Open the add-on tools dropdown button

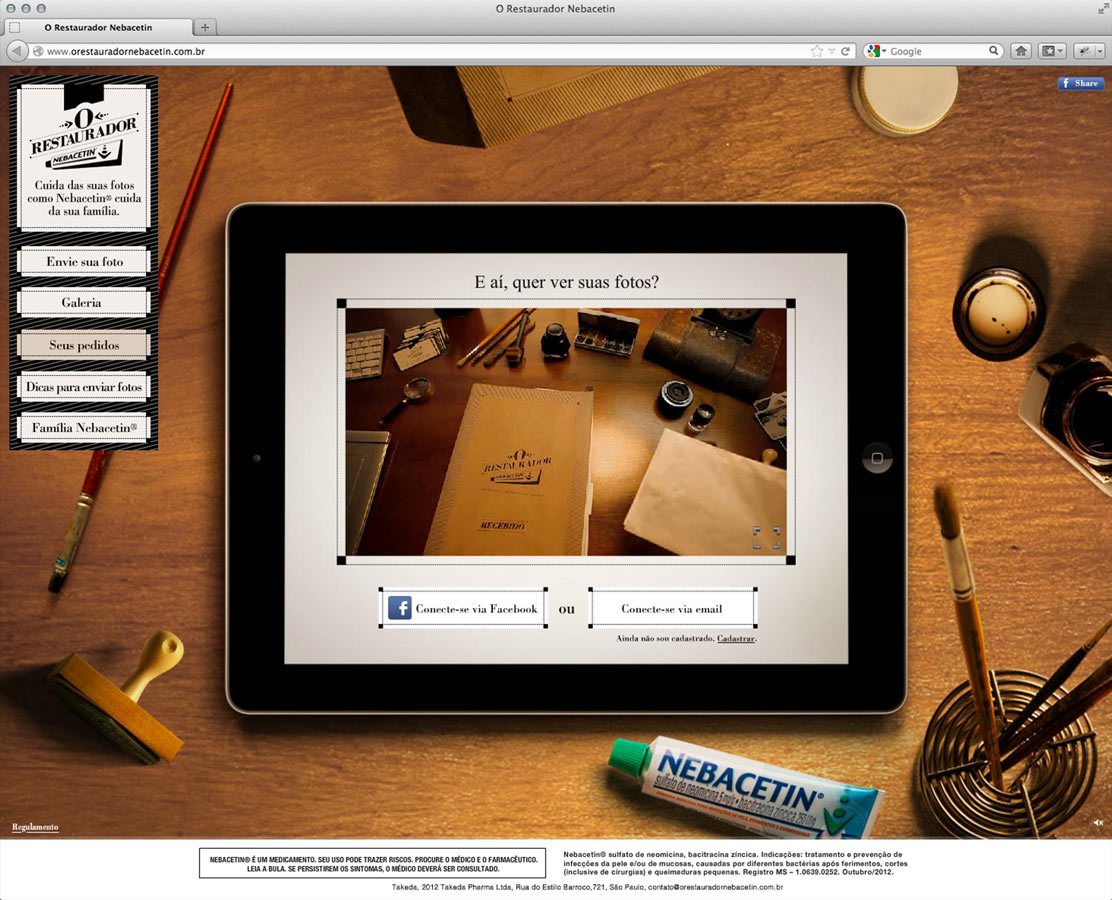click(1089, 51)
